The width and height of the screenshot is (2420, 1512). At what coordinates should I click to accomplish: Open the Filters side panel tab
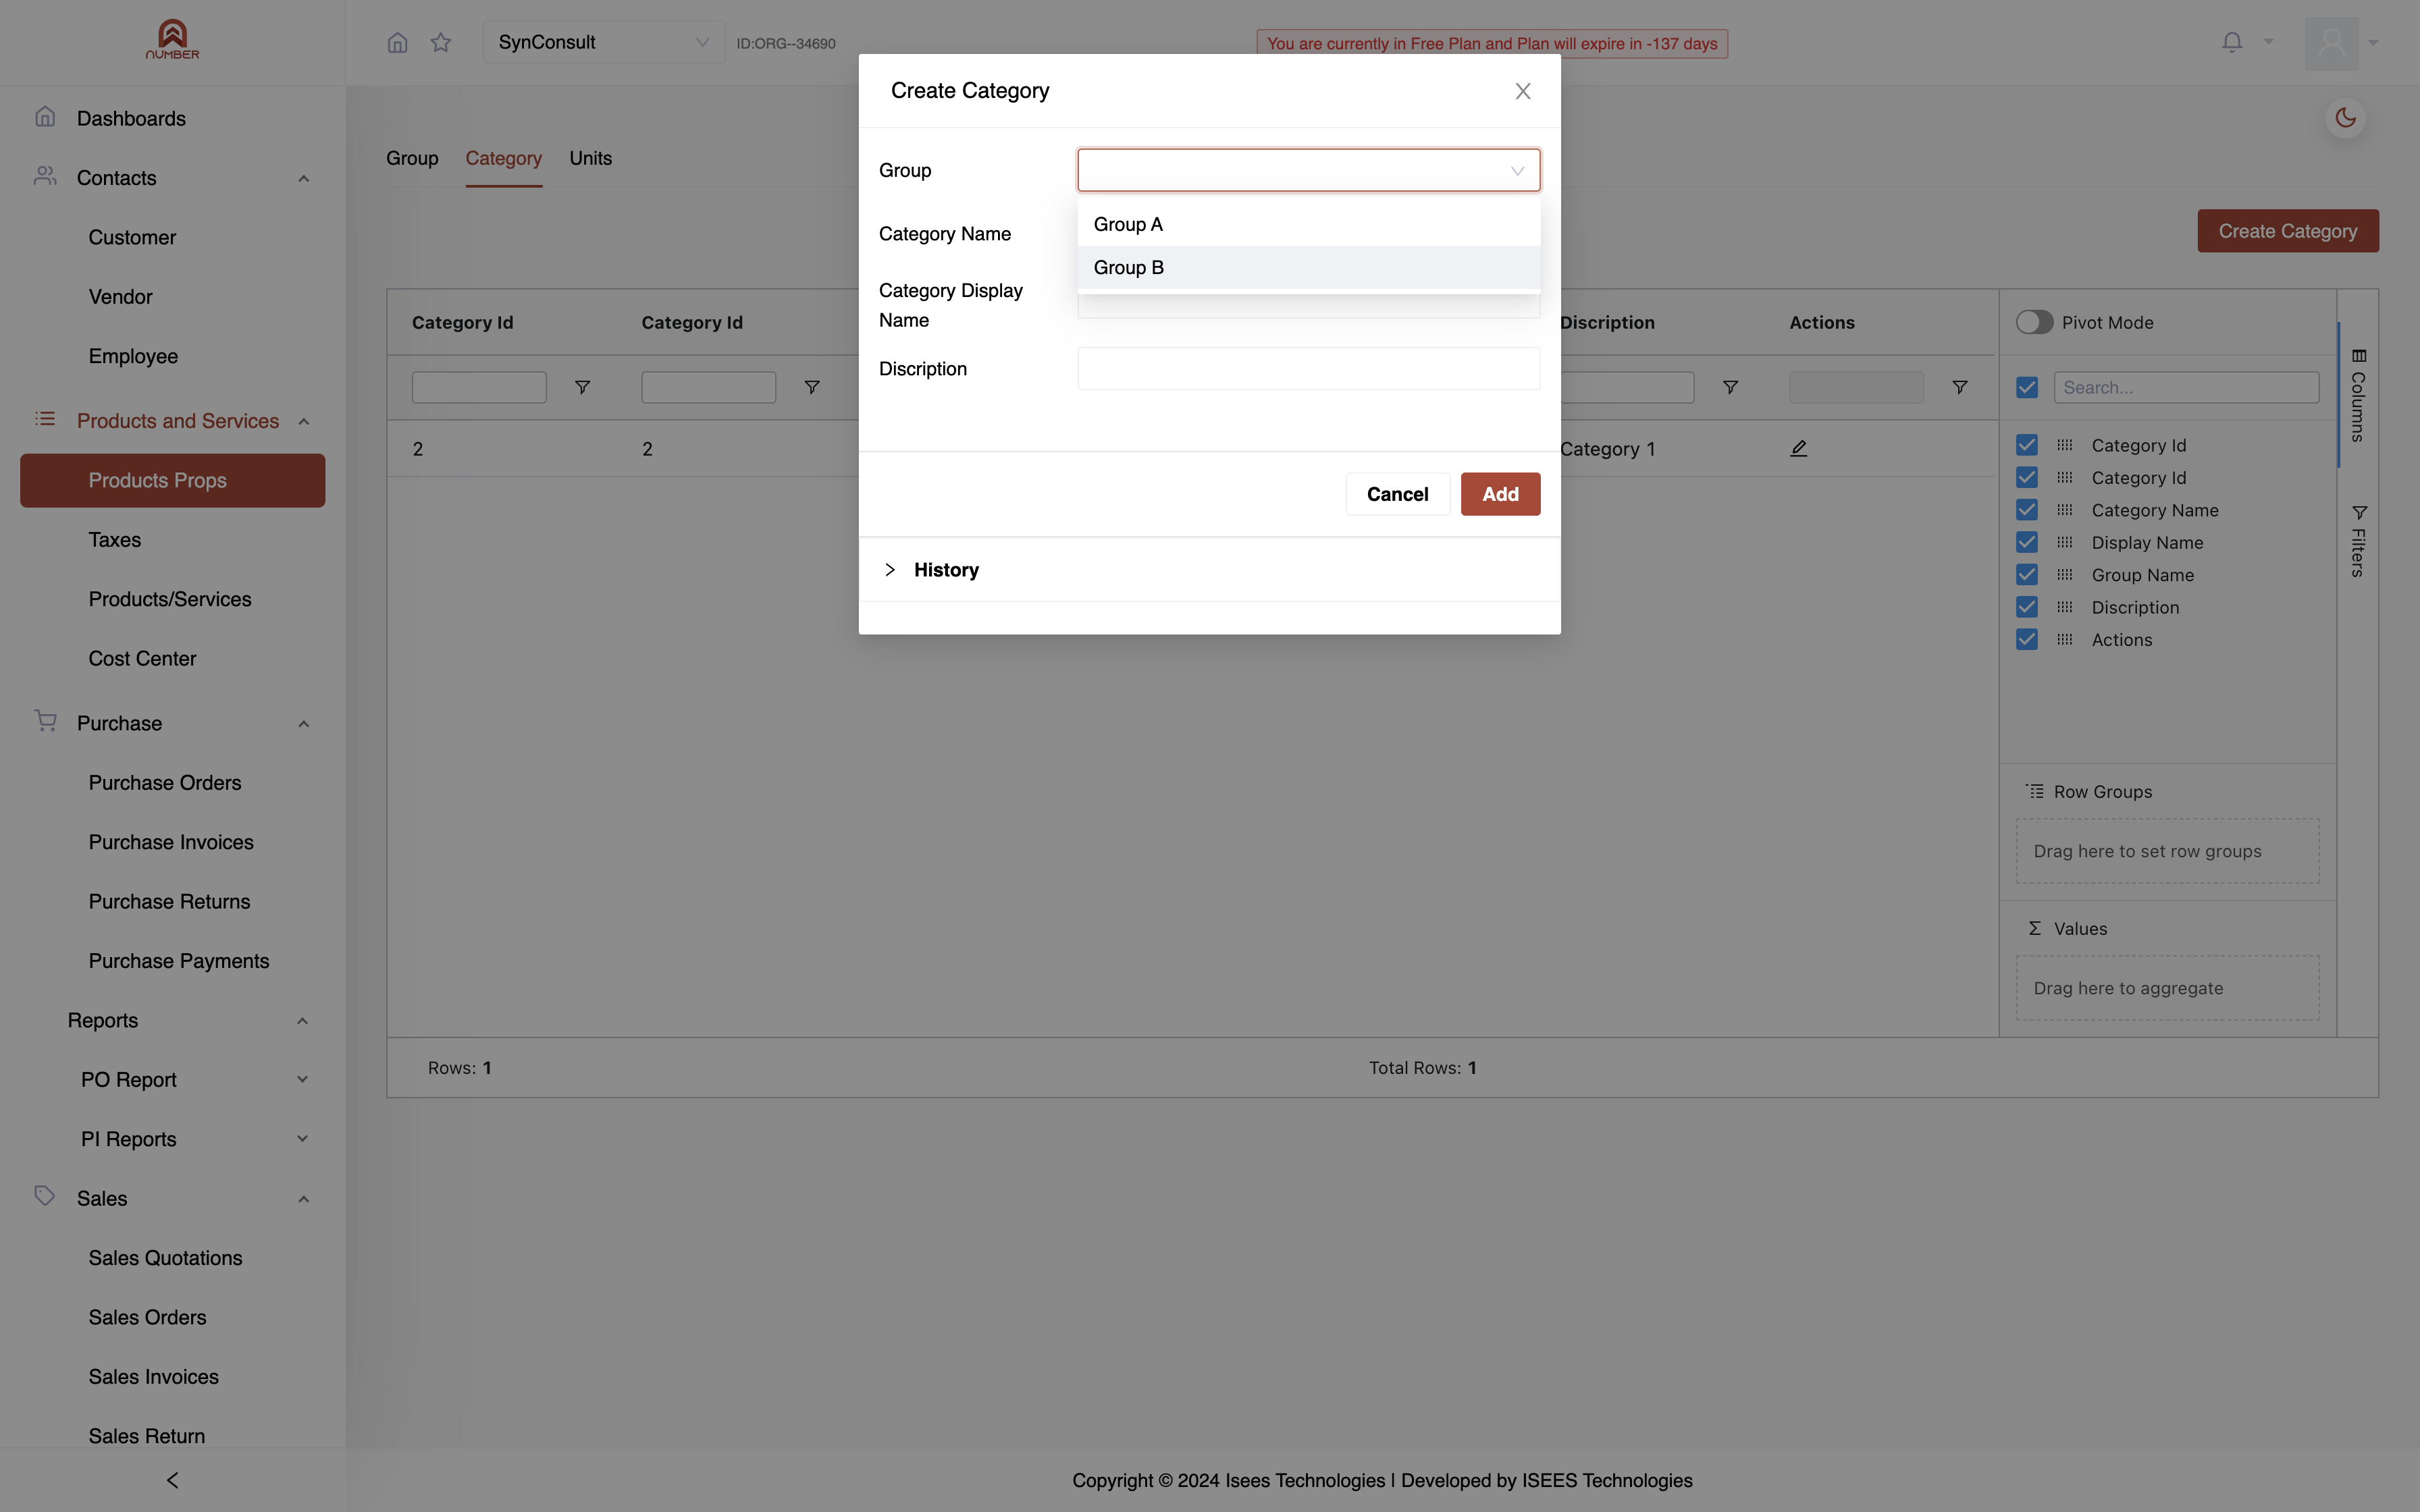pyautogui.click(x=2358, y=541)
